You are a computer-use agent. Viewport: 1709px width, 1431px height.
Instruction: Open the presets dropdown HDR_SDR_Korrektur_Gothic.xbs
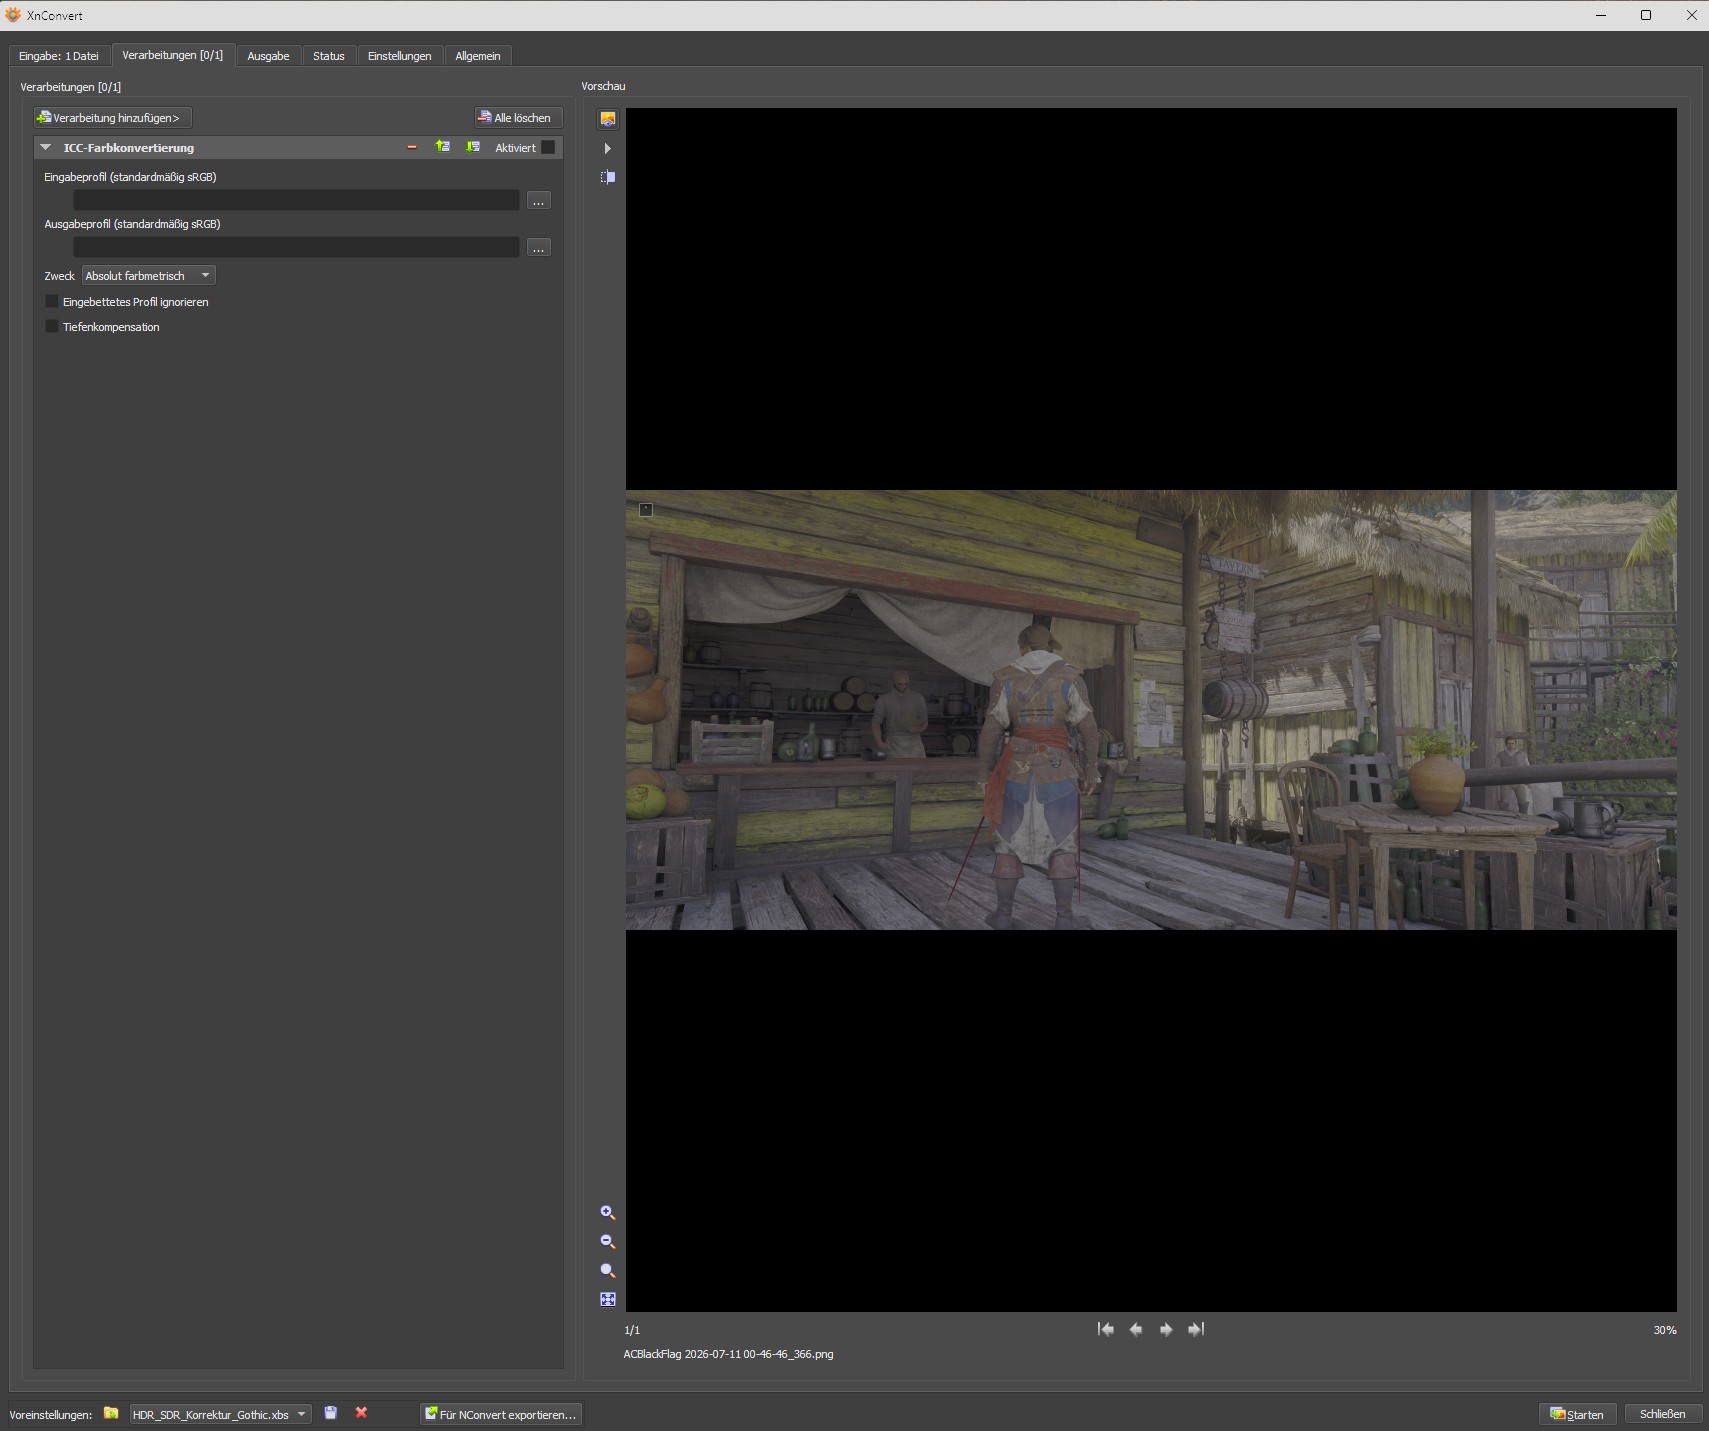220,1414
